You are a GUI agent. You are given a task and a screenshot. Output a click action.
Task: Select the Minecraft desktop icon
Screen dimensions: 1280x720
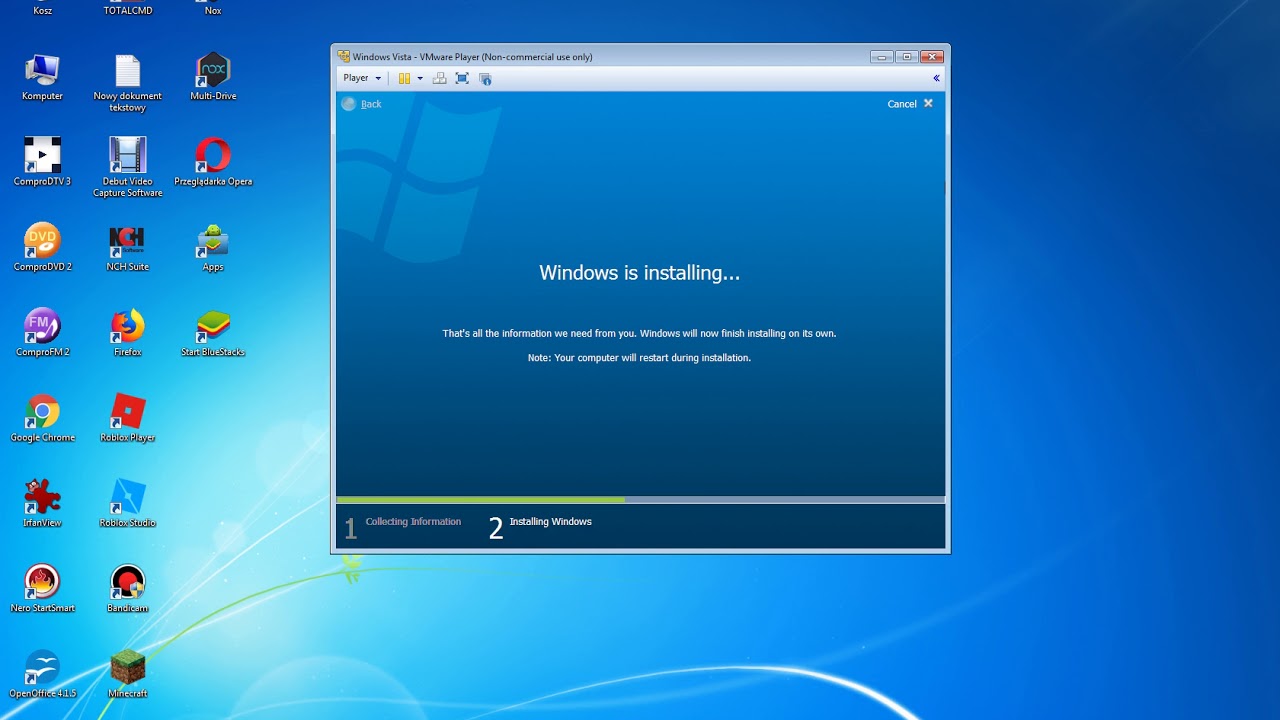click(128, 674)
